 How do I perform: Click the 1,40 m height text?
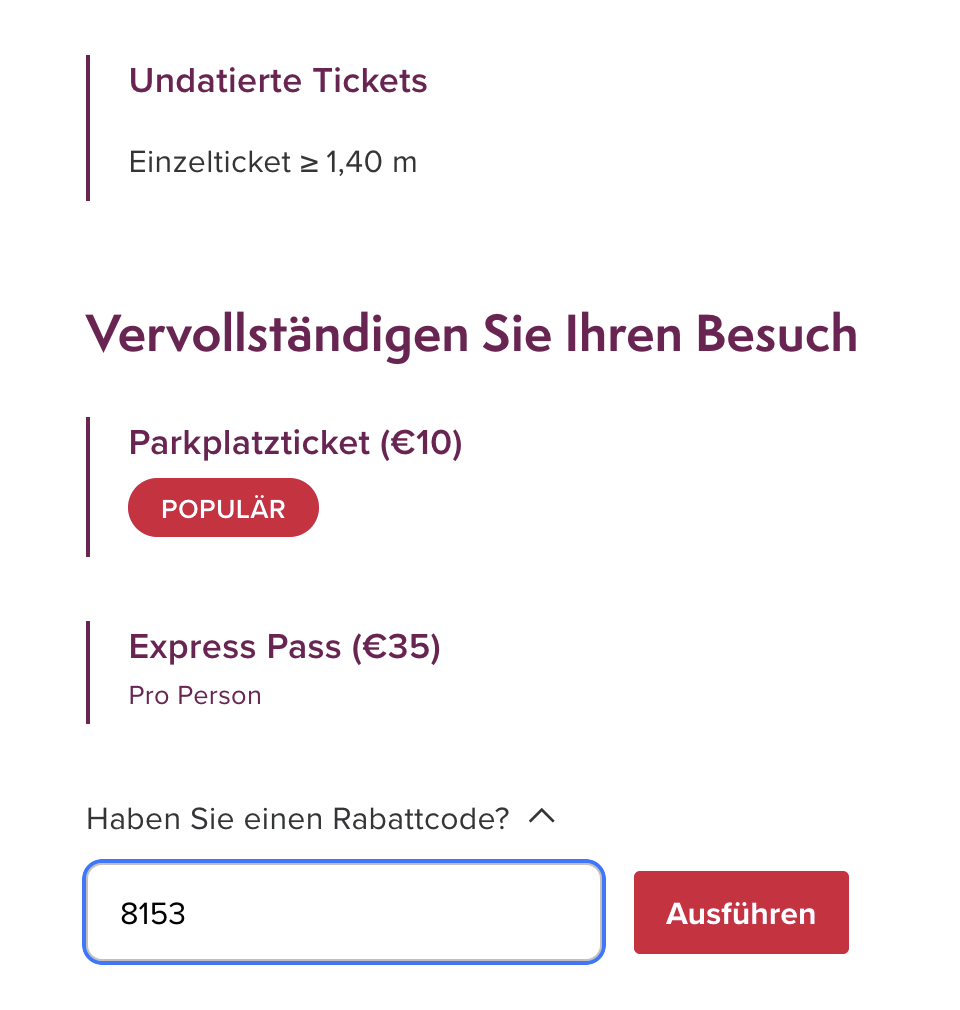pyautogui.click(x=371, y=162)
